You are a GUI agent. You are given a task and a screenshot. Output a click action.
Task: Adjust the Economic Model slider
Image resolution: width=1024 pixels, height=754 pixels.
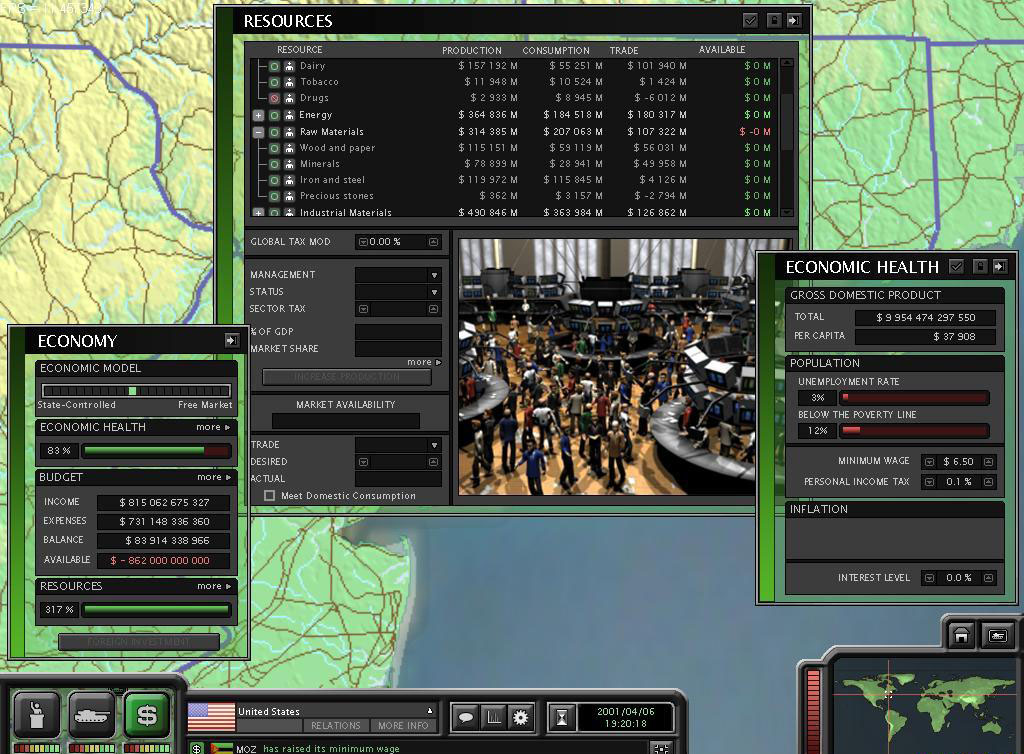coord(134,391)
